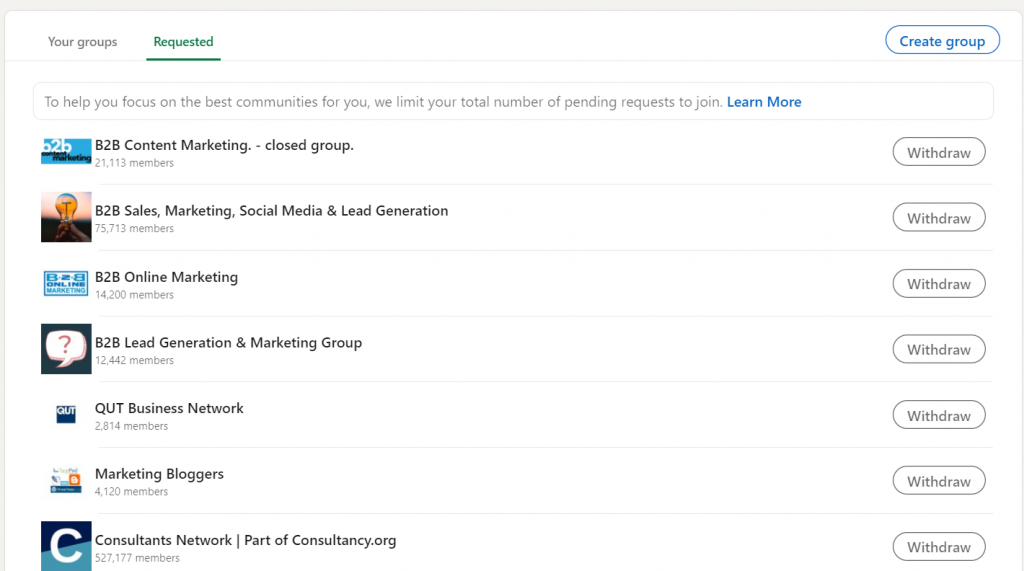Open B2B Lead Generation & Marketing Group title

point(228,343)
